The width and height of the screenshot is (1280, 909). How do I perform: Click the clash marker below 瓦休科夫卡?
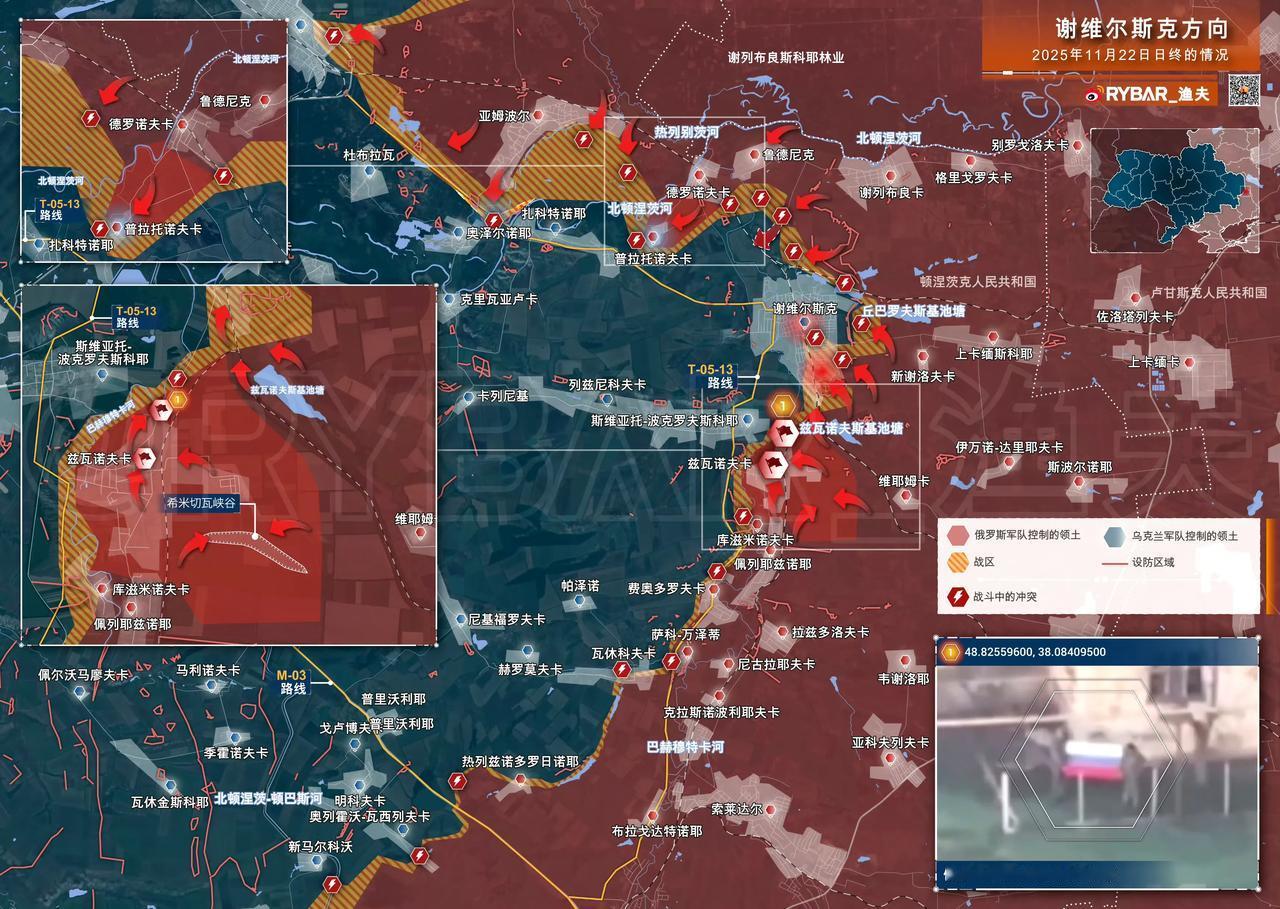tap(622, 670)
